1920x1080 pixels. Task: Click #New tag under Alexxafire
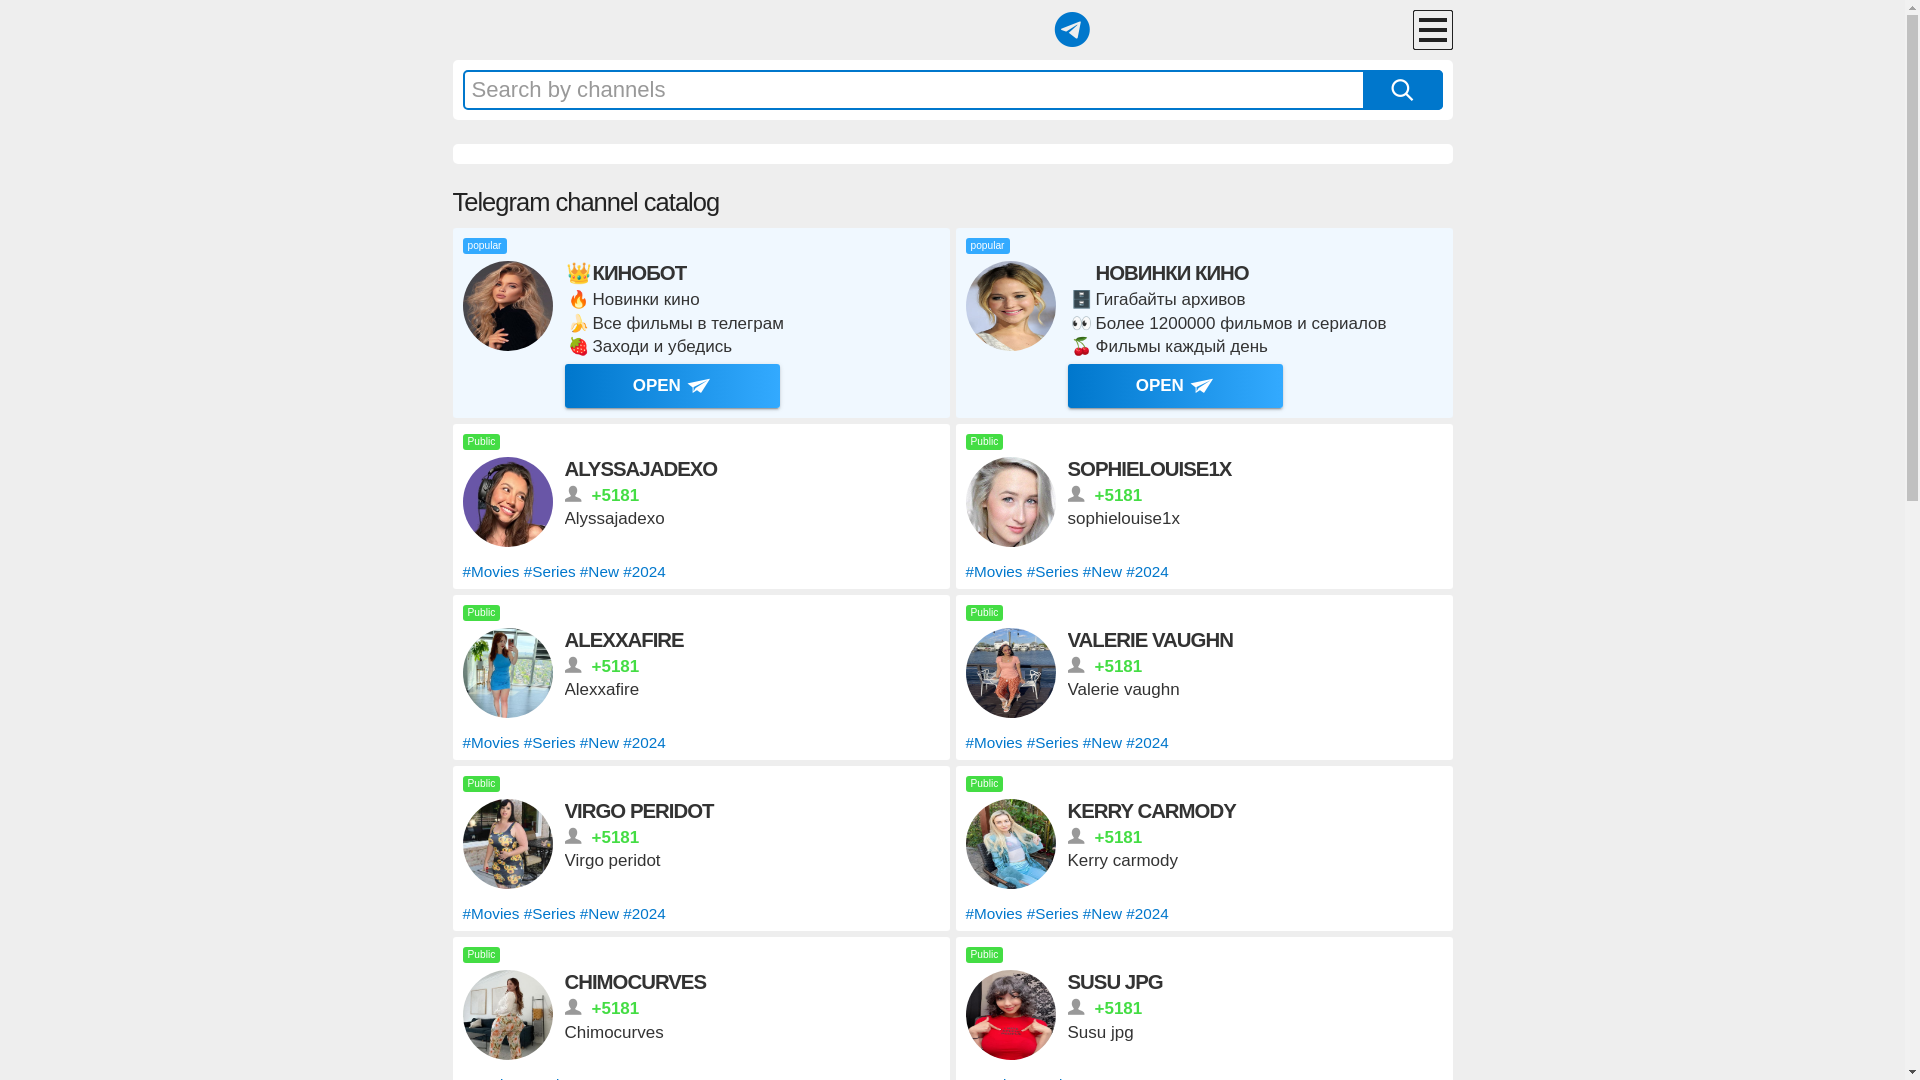pyautogui.click(x=599, y=743)
